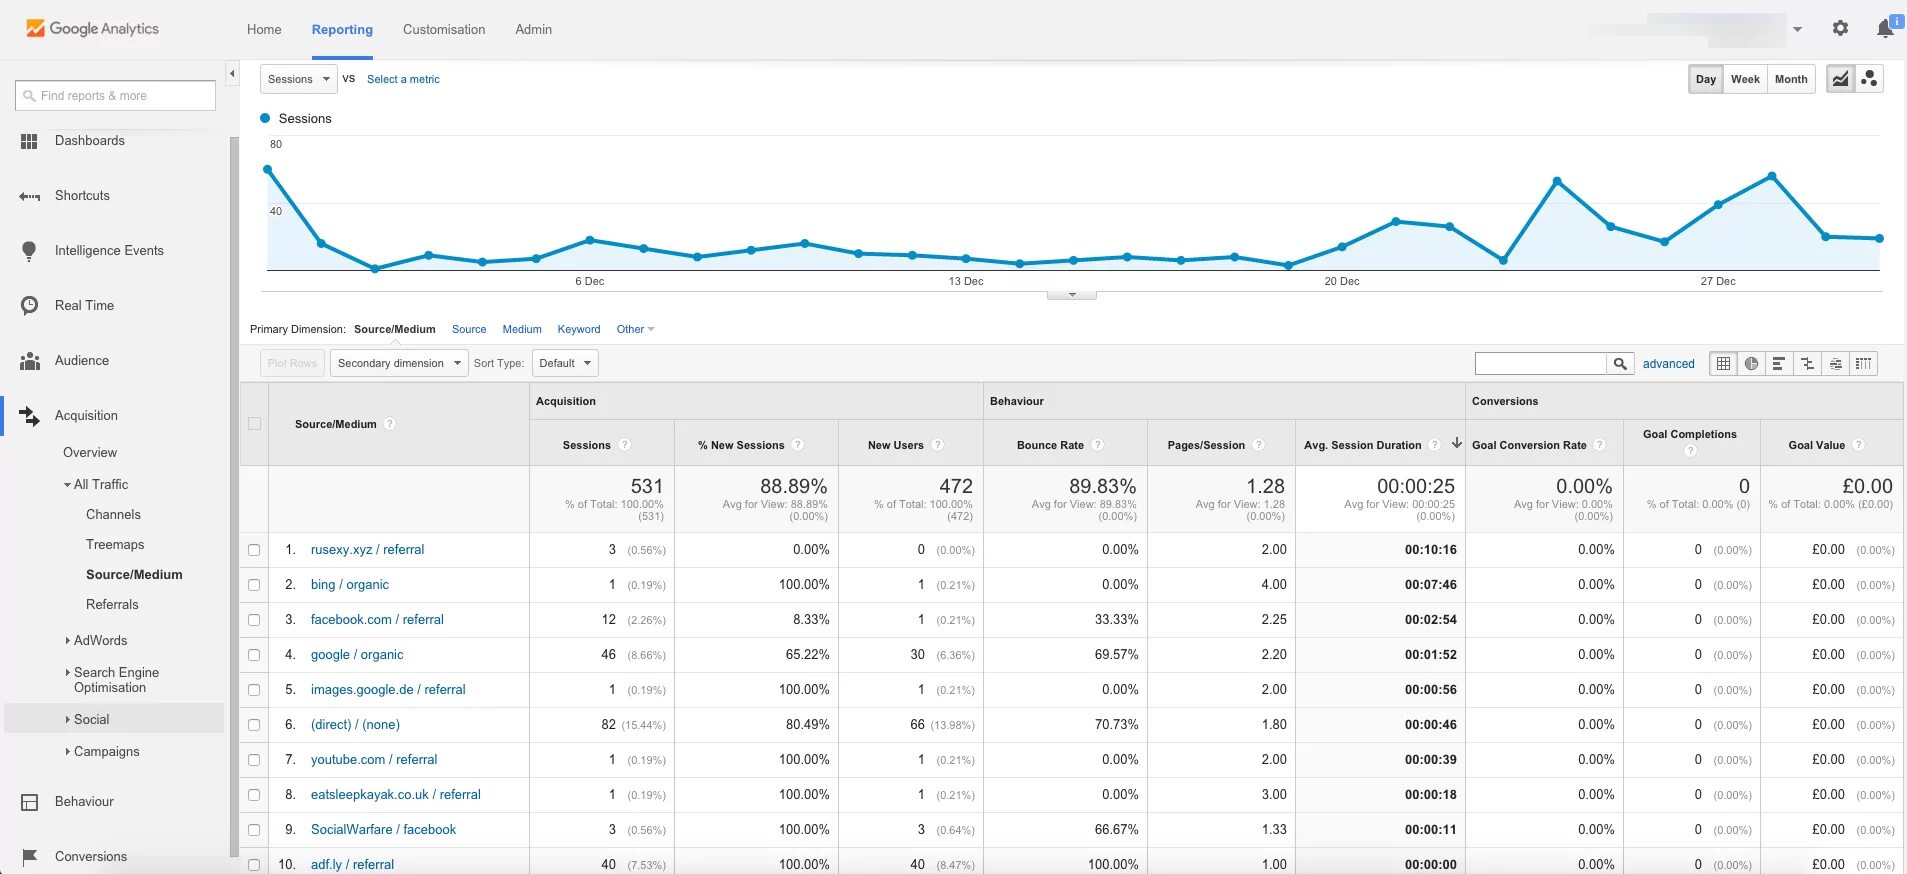This screenshot has height=874, width=1907.
Task: Click help icon beside Source/Medium header
Action: pyautogui.click(x=390, y=424)
